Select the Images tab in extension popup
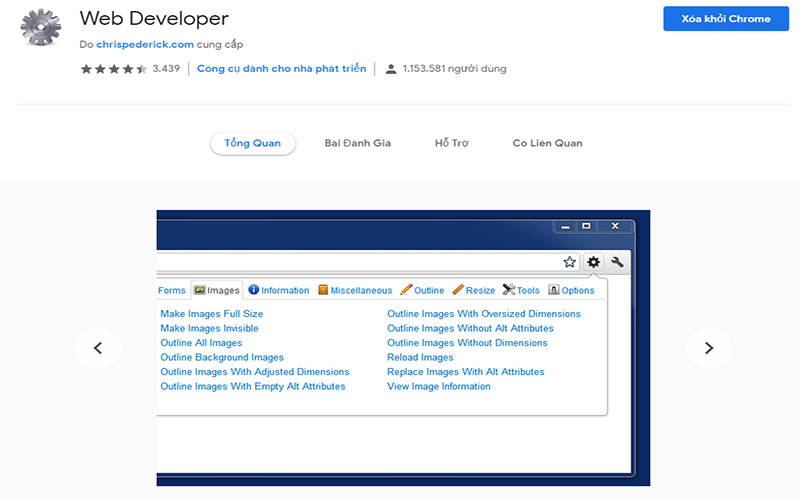800x500 pixels. [217, 290]
